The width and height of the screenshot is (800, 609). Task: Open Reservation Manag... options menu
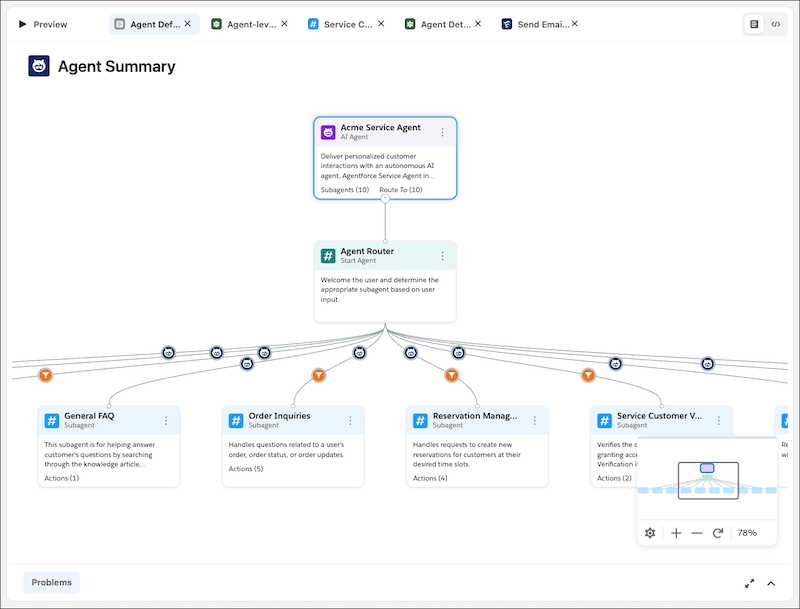click(534, 420)
